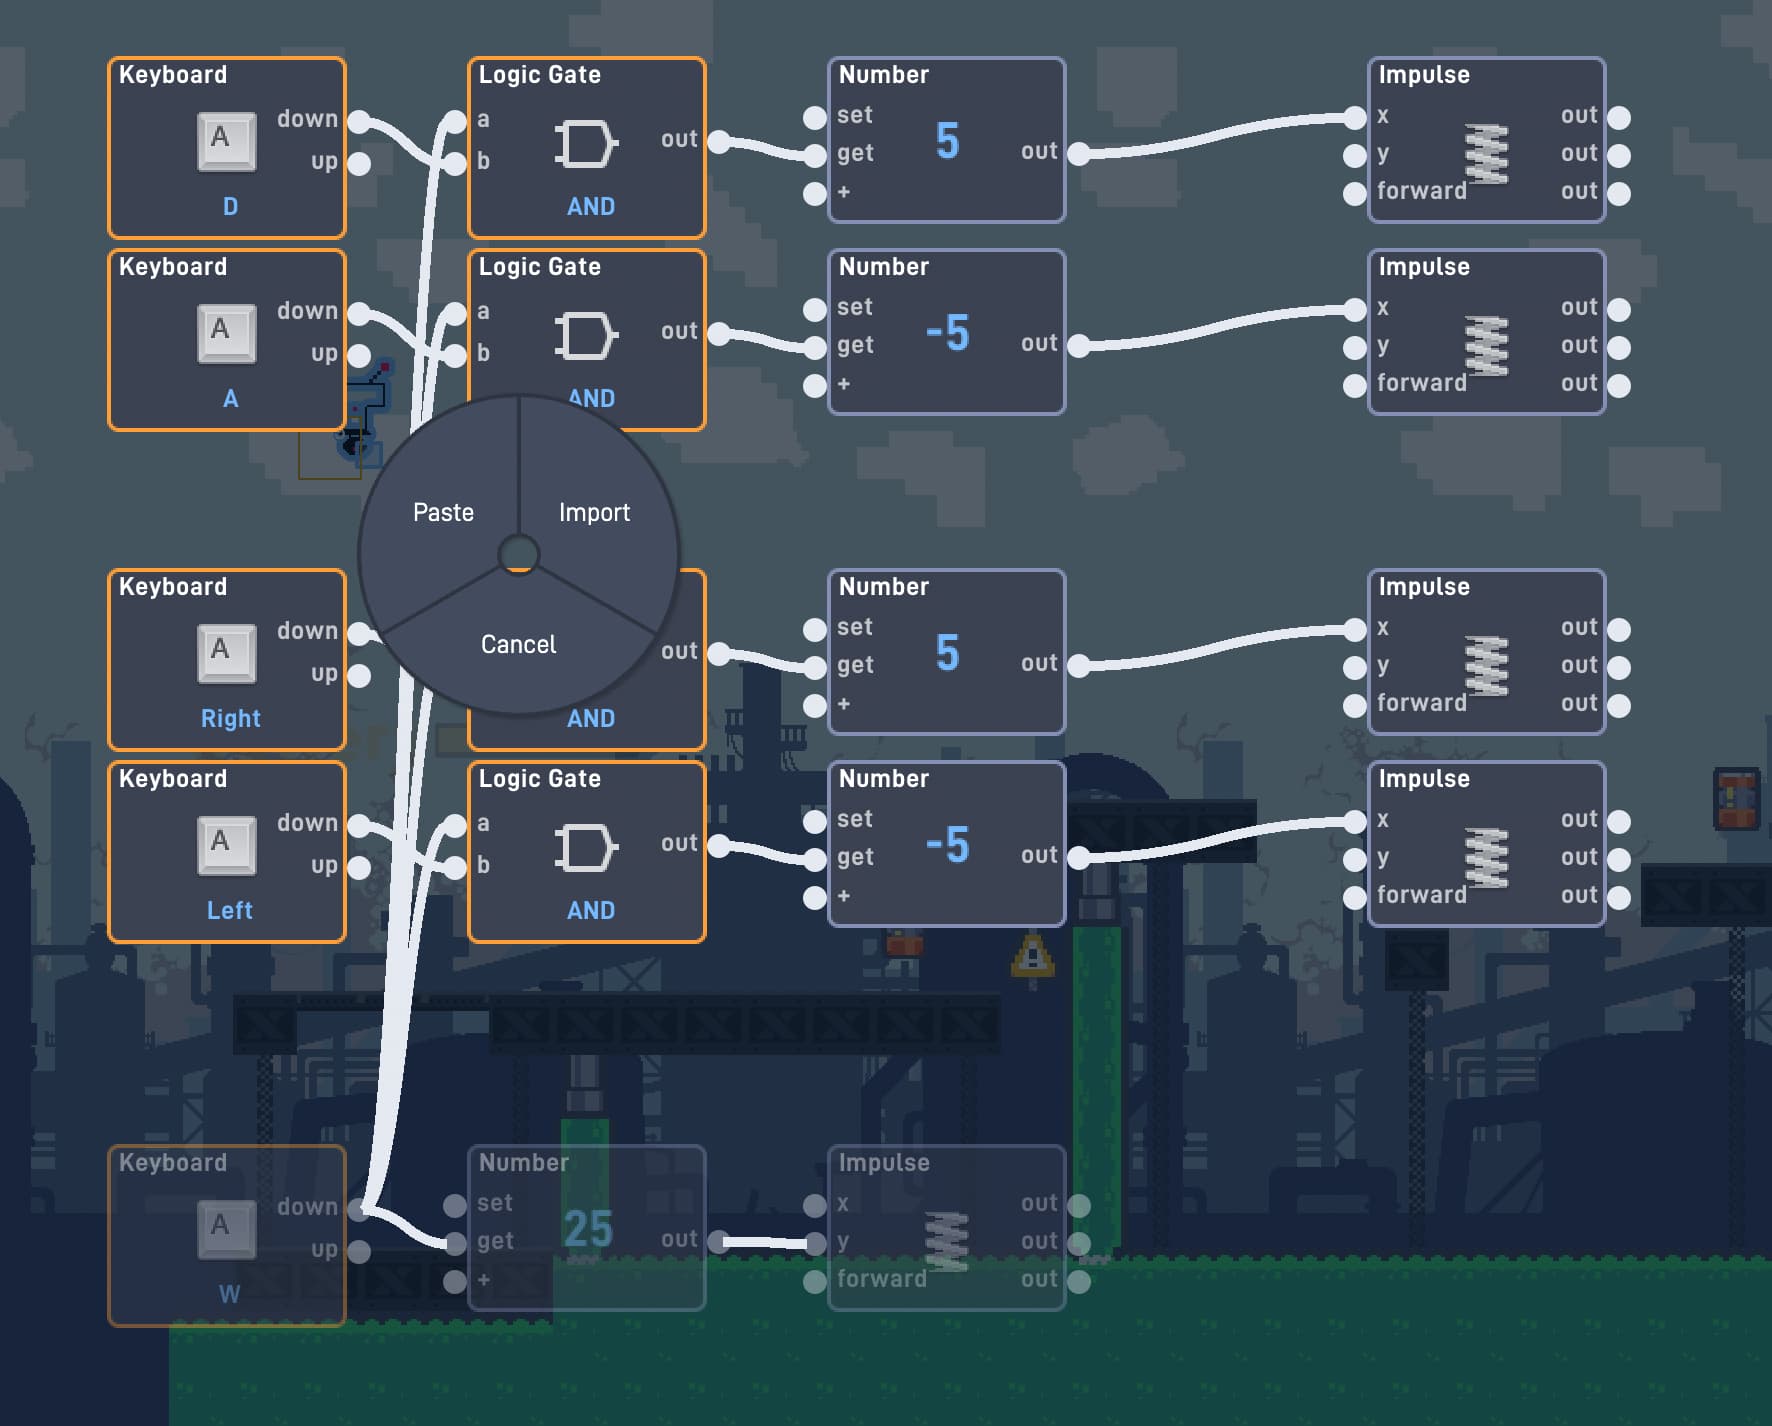This screenshot has width=1772, height=1426.
Task: Click the out port of the top Logic Gate
Action: point(719,142)
